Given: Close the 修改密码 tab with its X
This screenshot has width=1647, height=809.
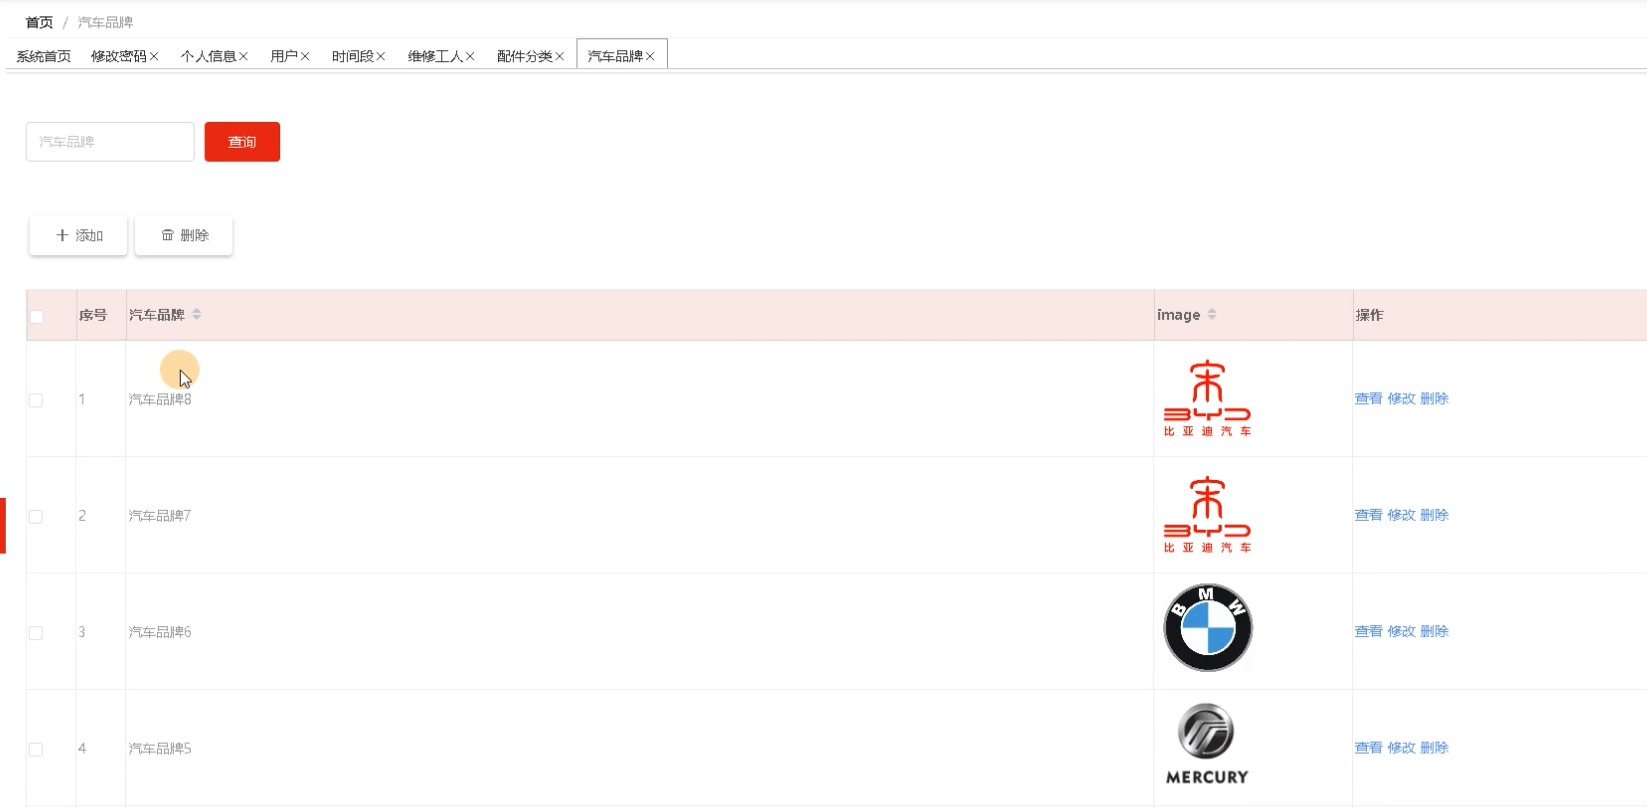Looking at the screenshot, I should (x=154, y=57).
